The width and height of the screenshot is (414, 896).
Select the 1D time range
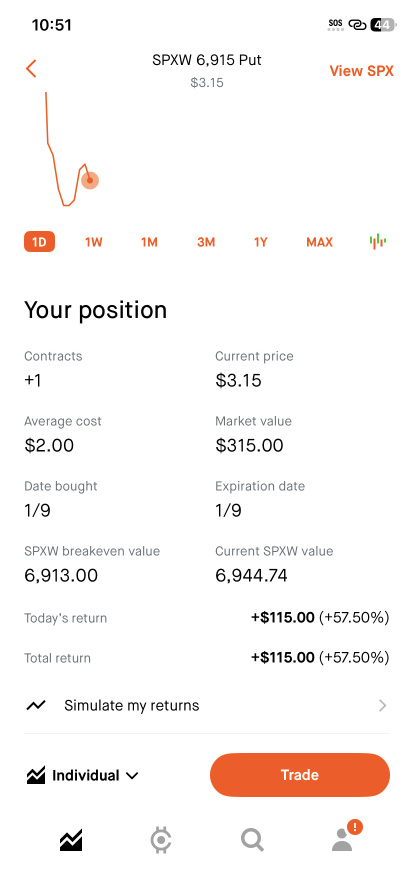(x=39, y=242)
